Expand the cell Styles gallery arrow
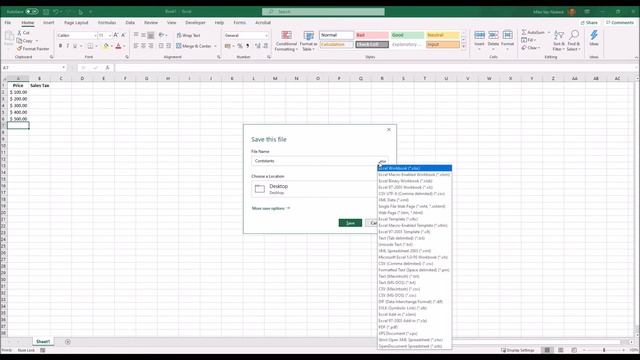The width and height of the screenshot is (640, 360). (x=463, y=47)
